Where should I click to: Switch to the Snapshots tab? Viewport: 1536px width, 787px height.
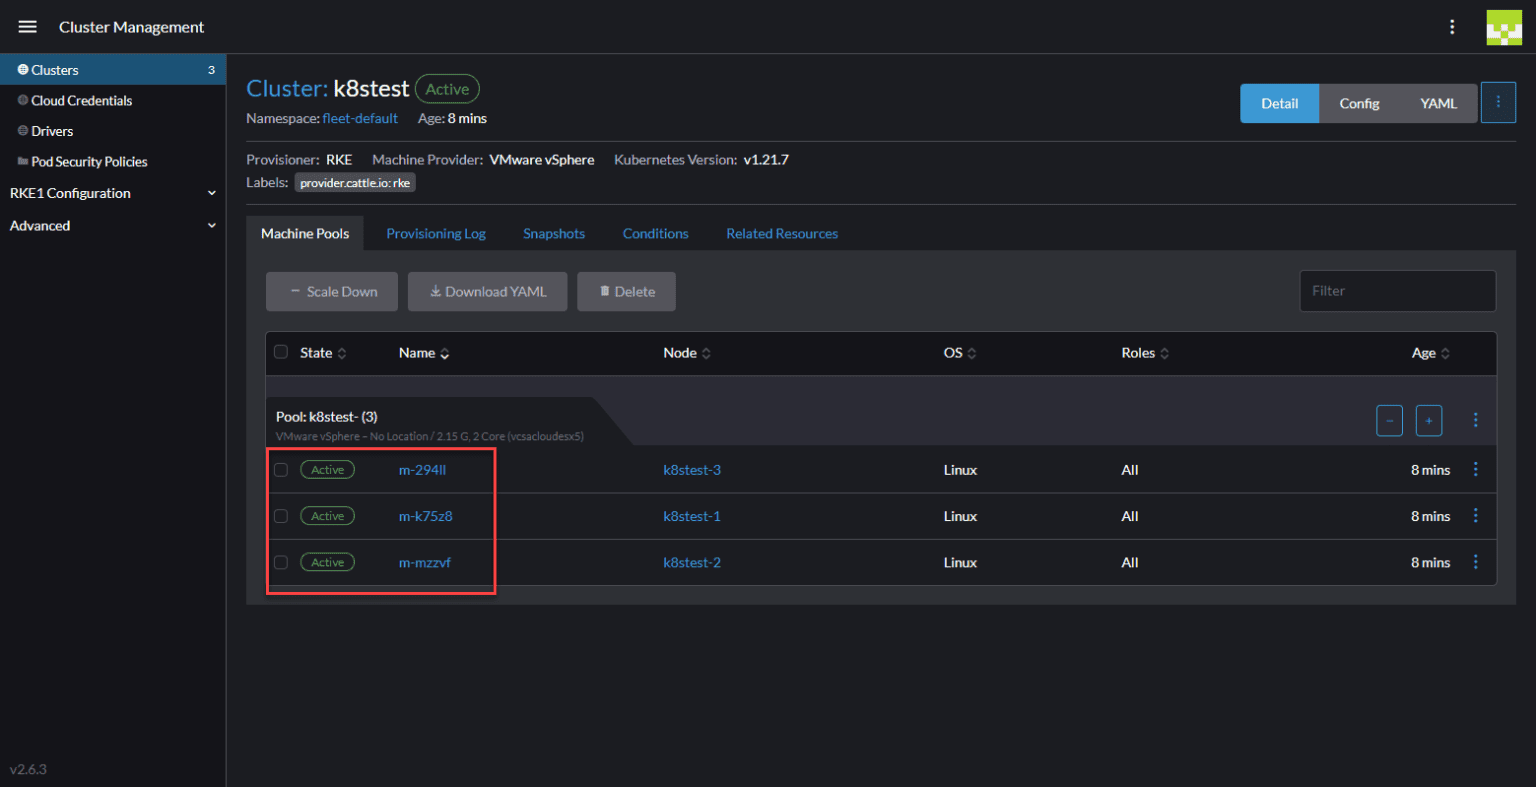554,233
